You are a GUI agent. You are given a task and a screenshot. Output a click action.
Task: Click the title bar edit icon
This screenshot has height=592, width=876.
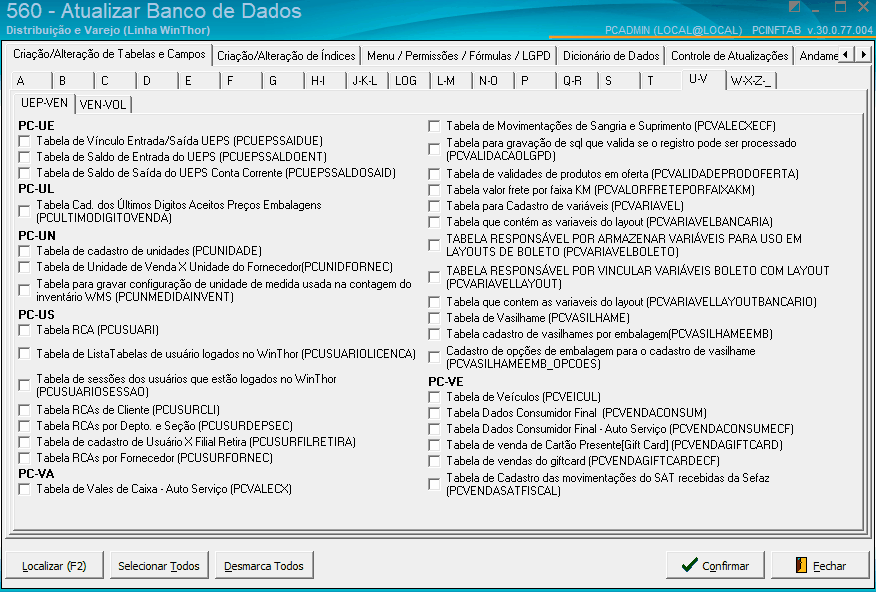tap(794, 8)
